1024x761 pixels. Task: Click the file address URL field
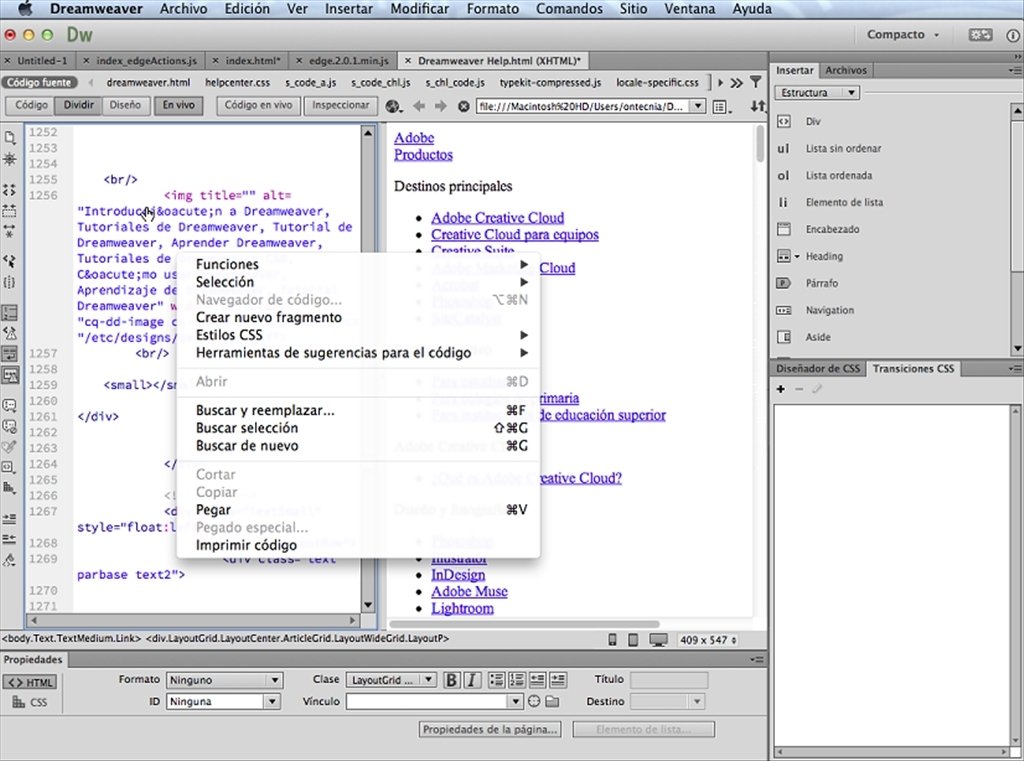tap(583, 106)
